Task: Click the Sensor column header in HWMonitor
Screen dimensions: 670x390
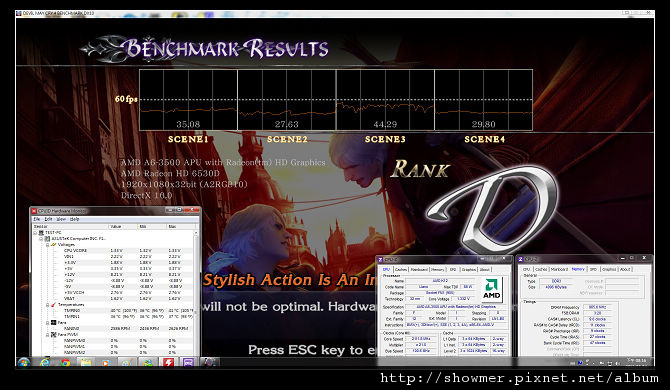Action: tap(71, 226)
